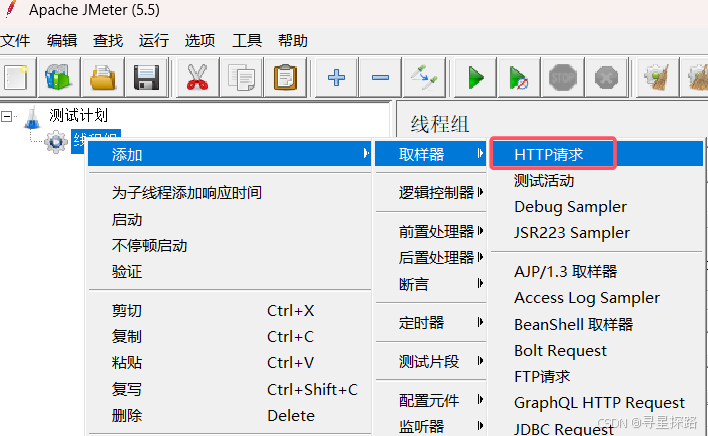This screenshot has height=436, width=708.
Task: Select 为子线程添加响应时间
Action: 229,193
